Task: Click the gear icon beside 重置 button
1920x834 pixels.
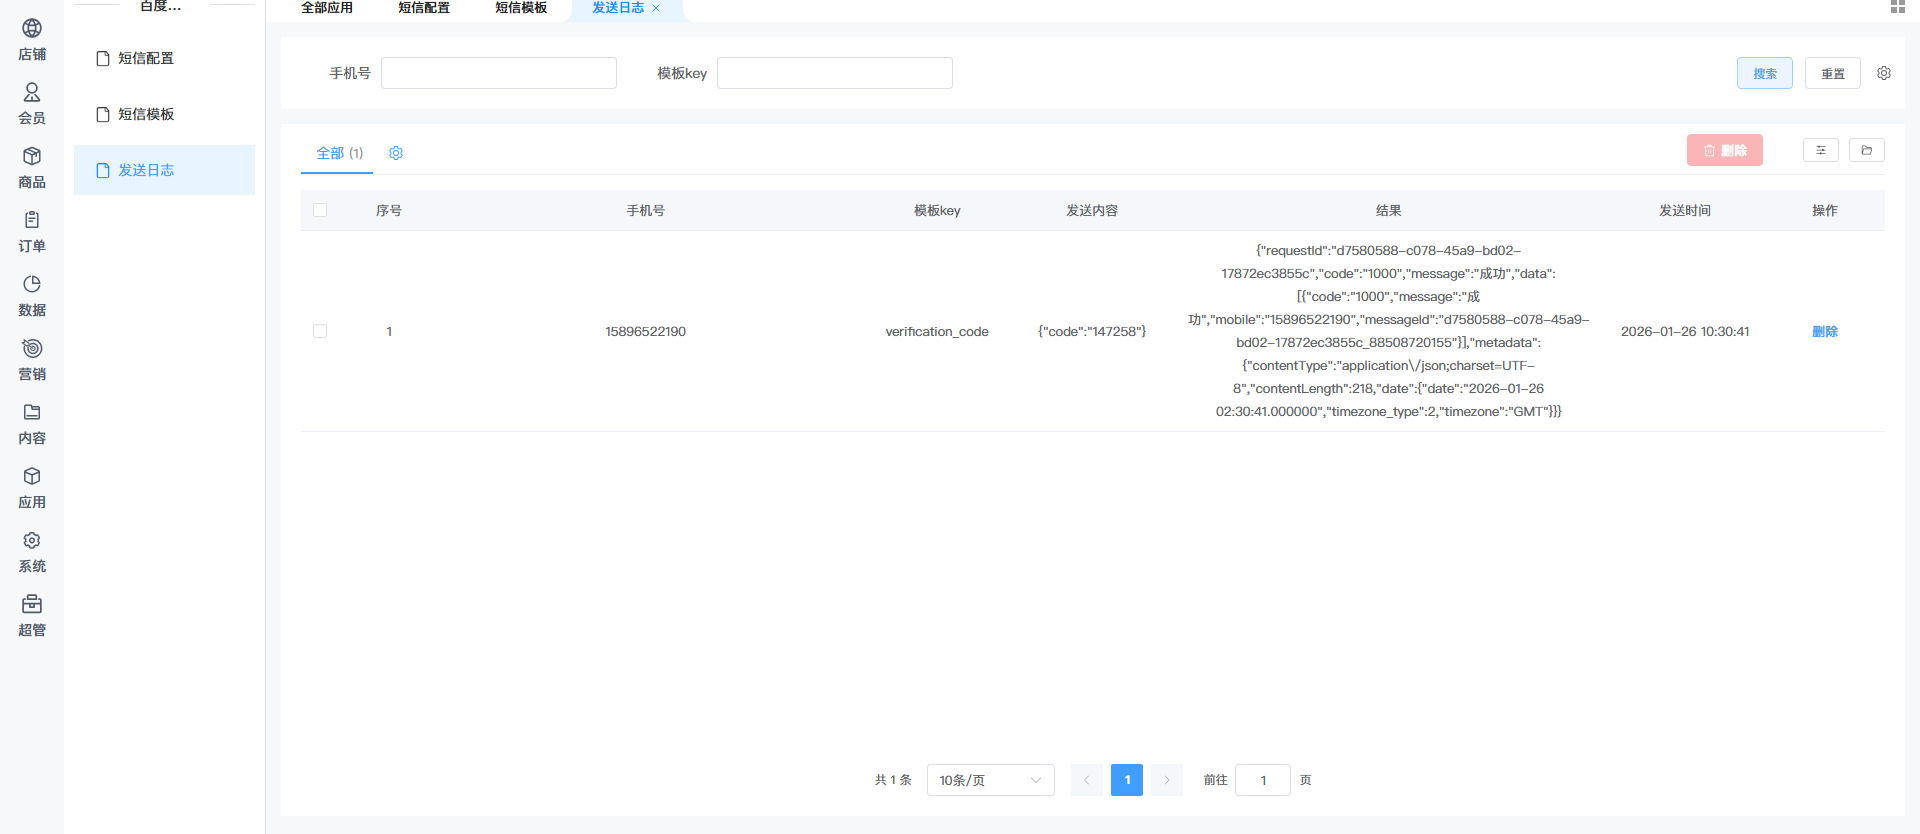Action: coord(1884,73)
